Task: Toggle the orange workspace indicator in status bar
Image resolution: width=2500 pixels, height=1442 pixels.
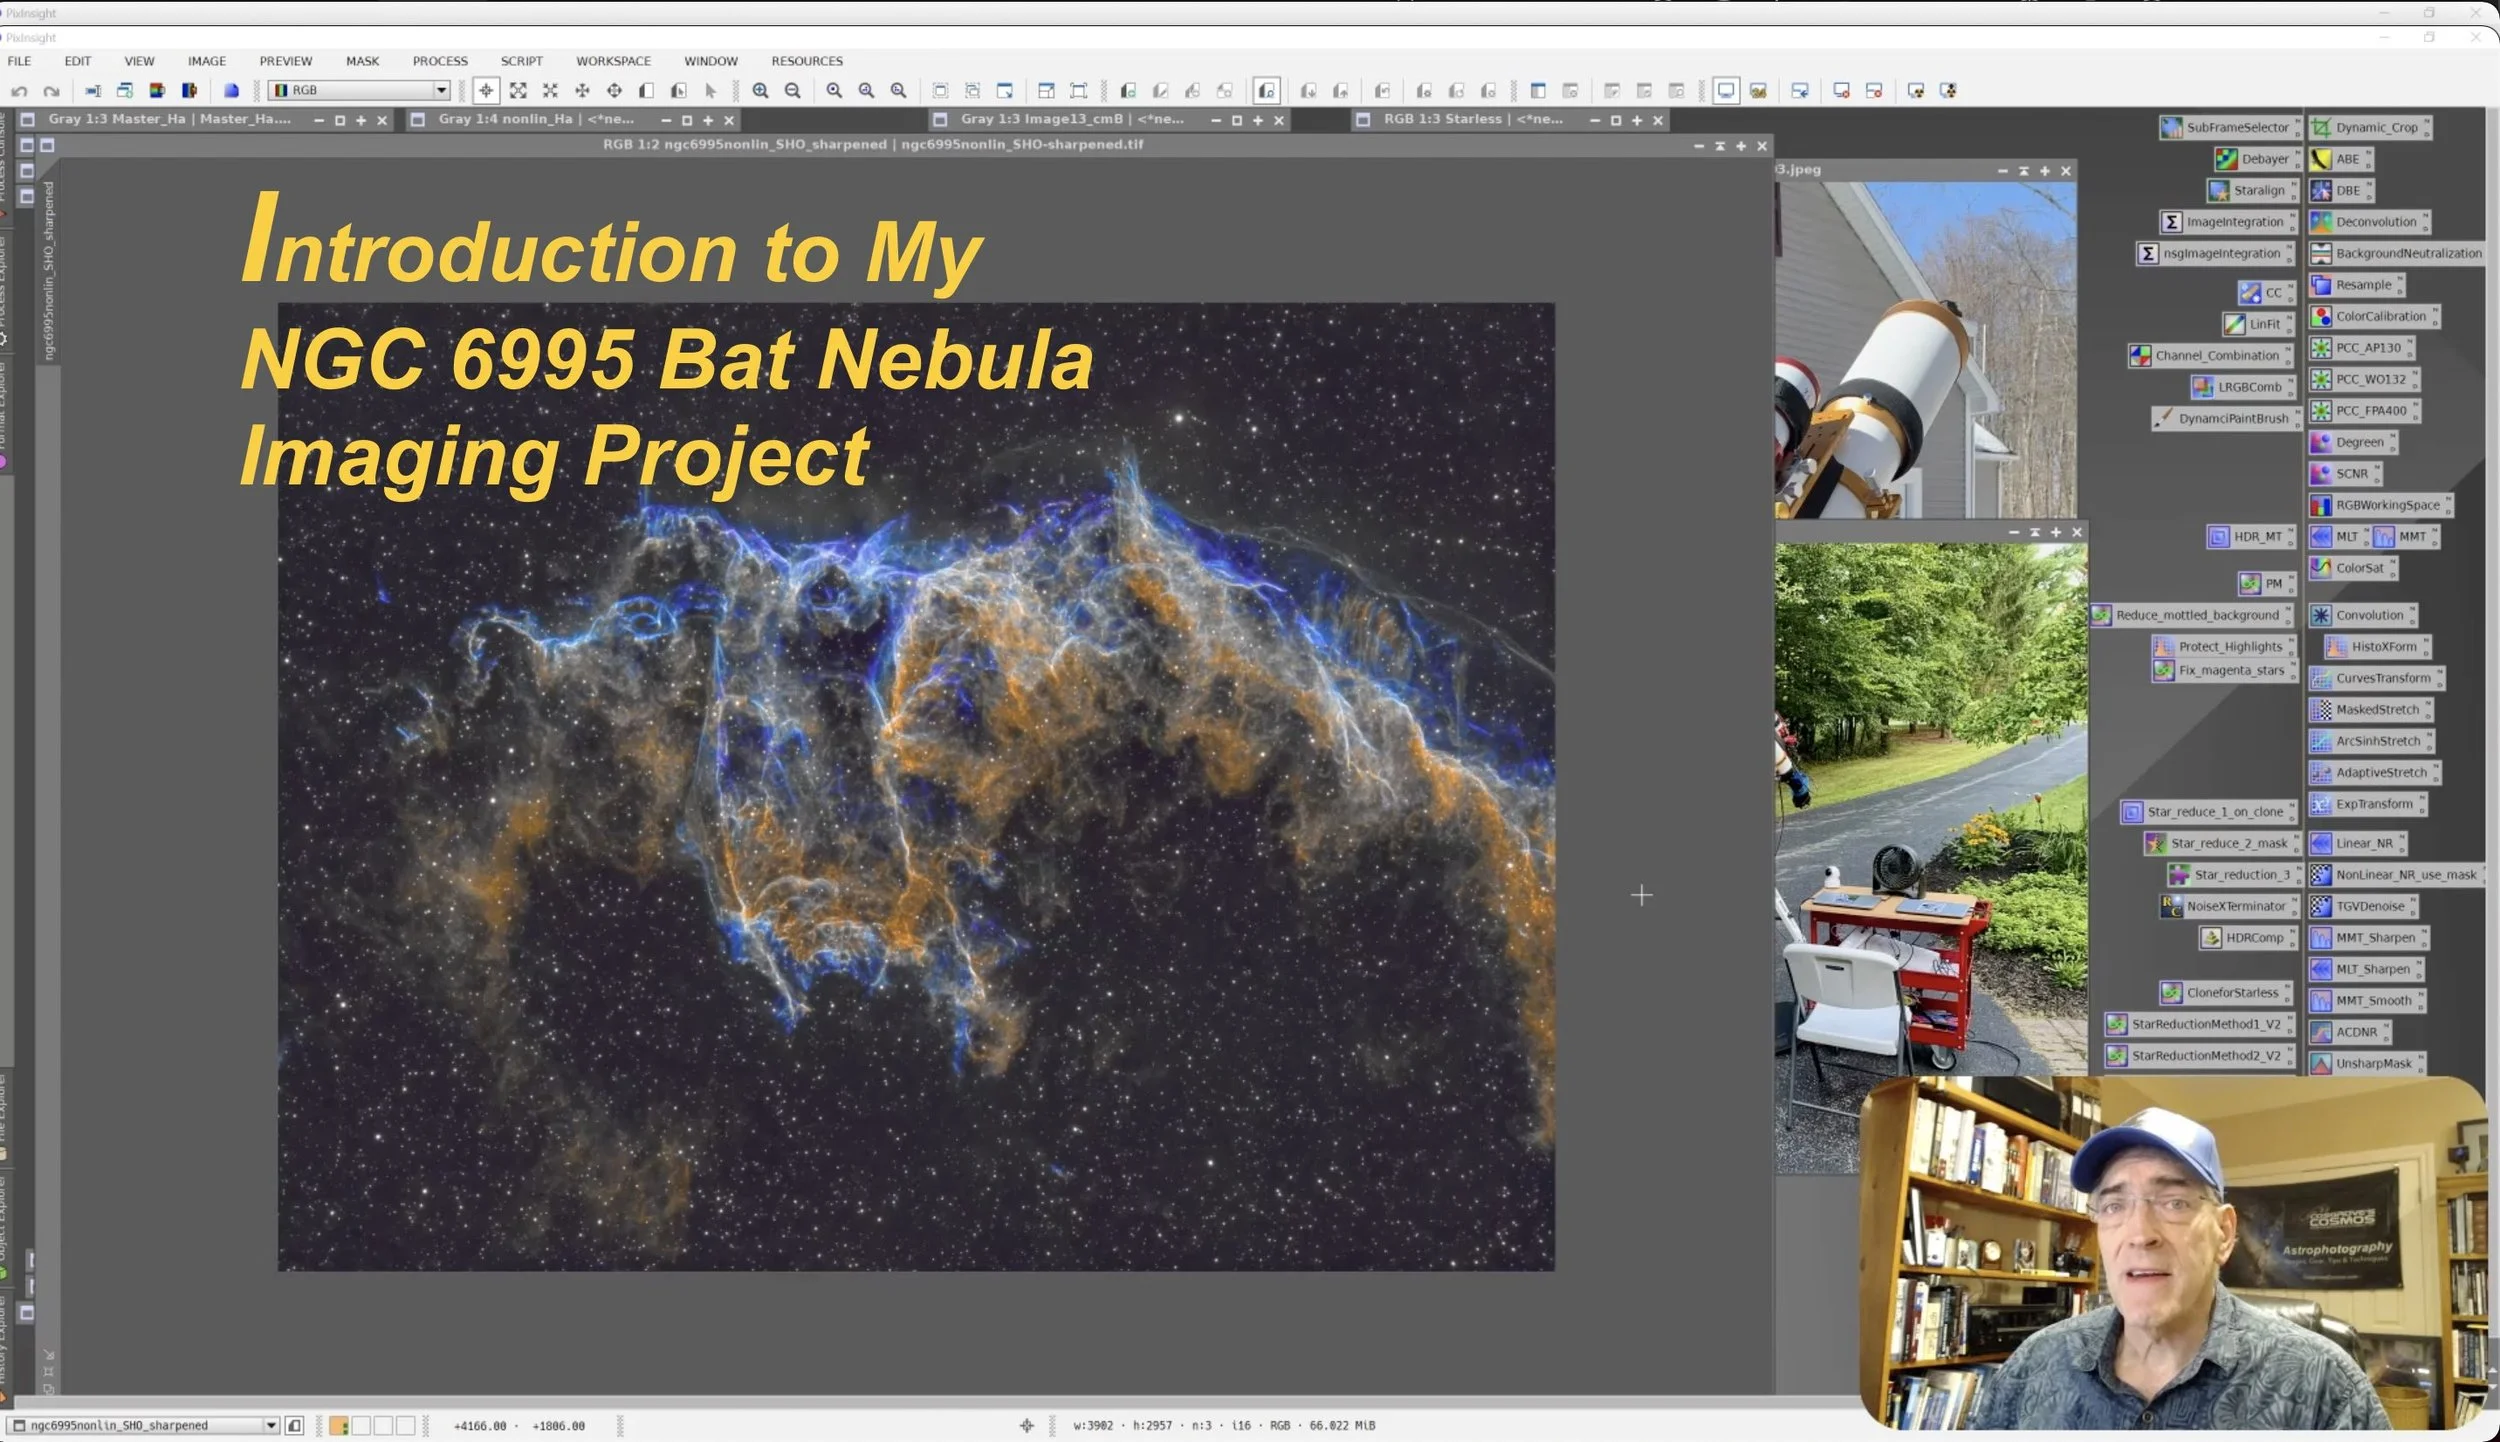Action: click(339, 1426)
